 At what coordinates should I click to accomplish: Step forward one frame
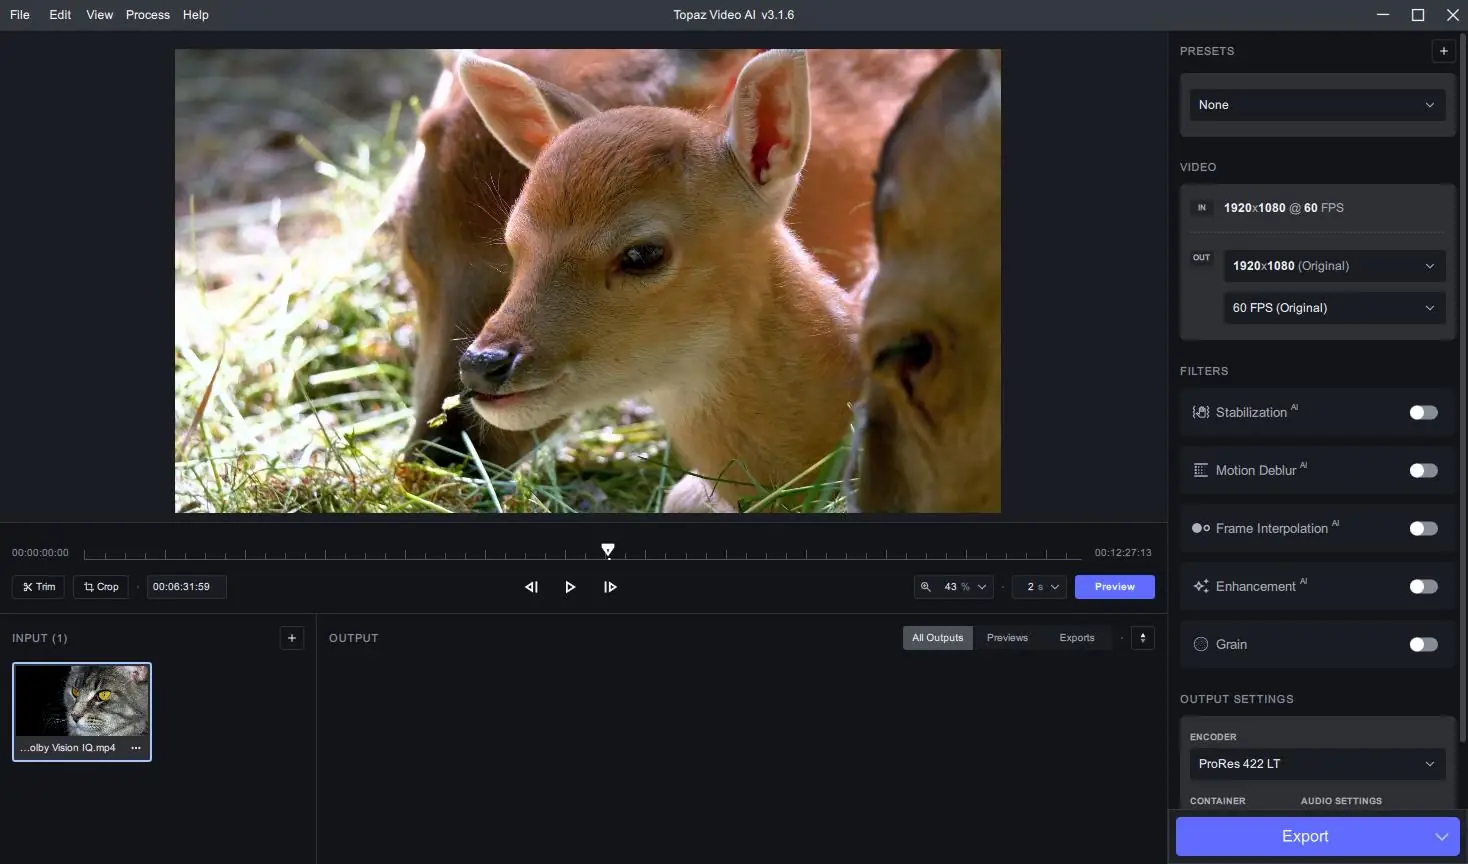click(610, 587)
